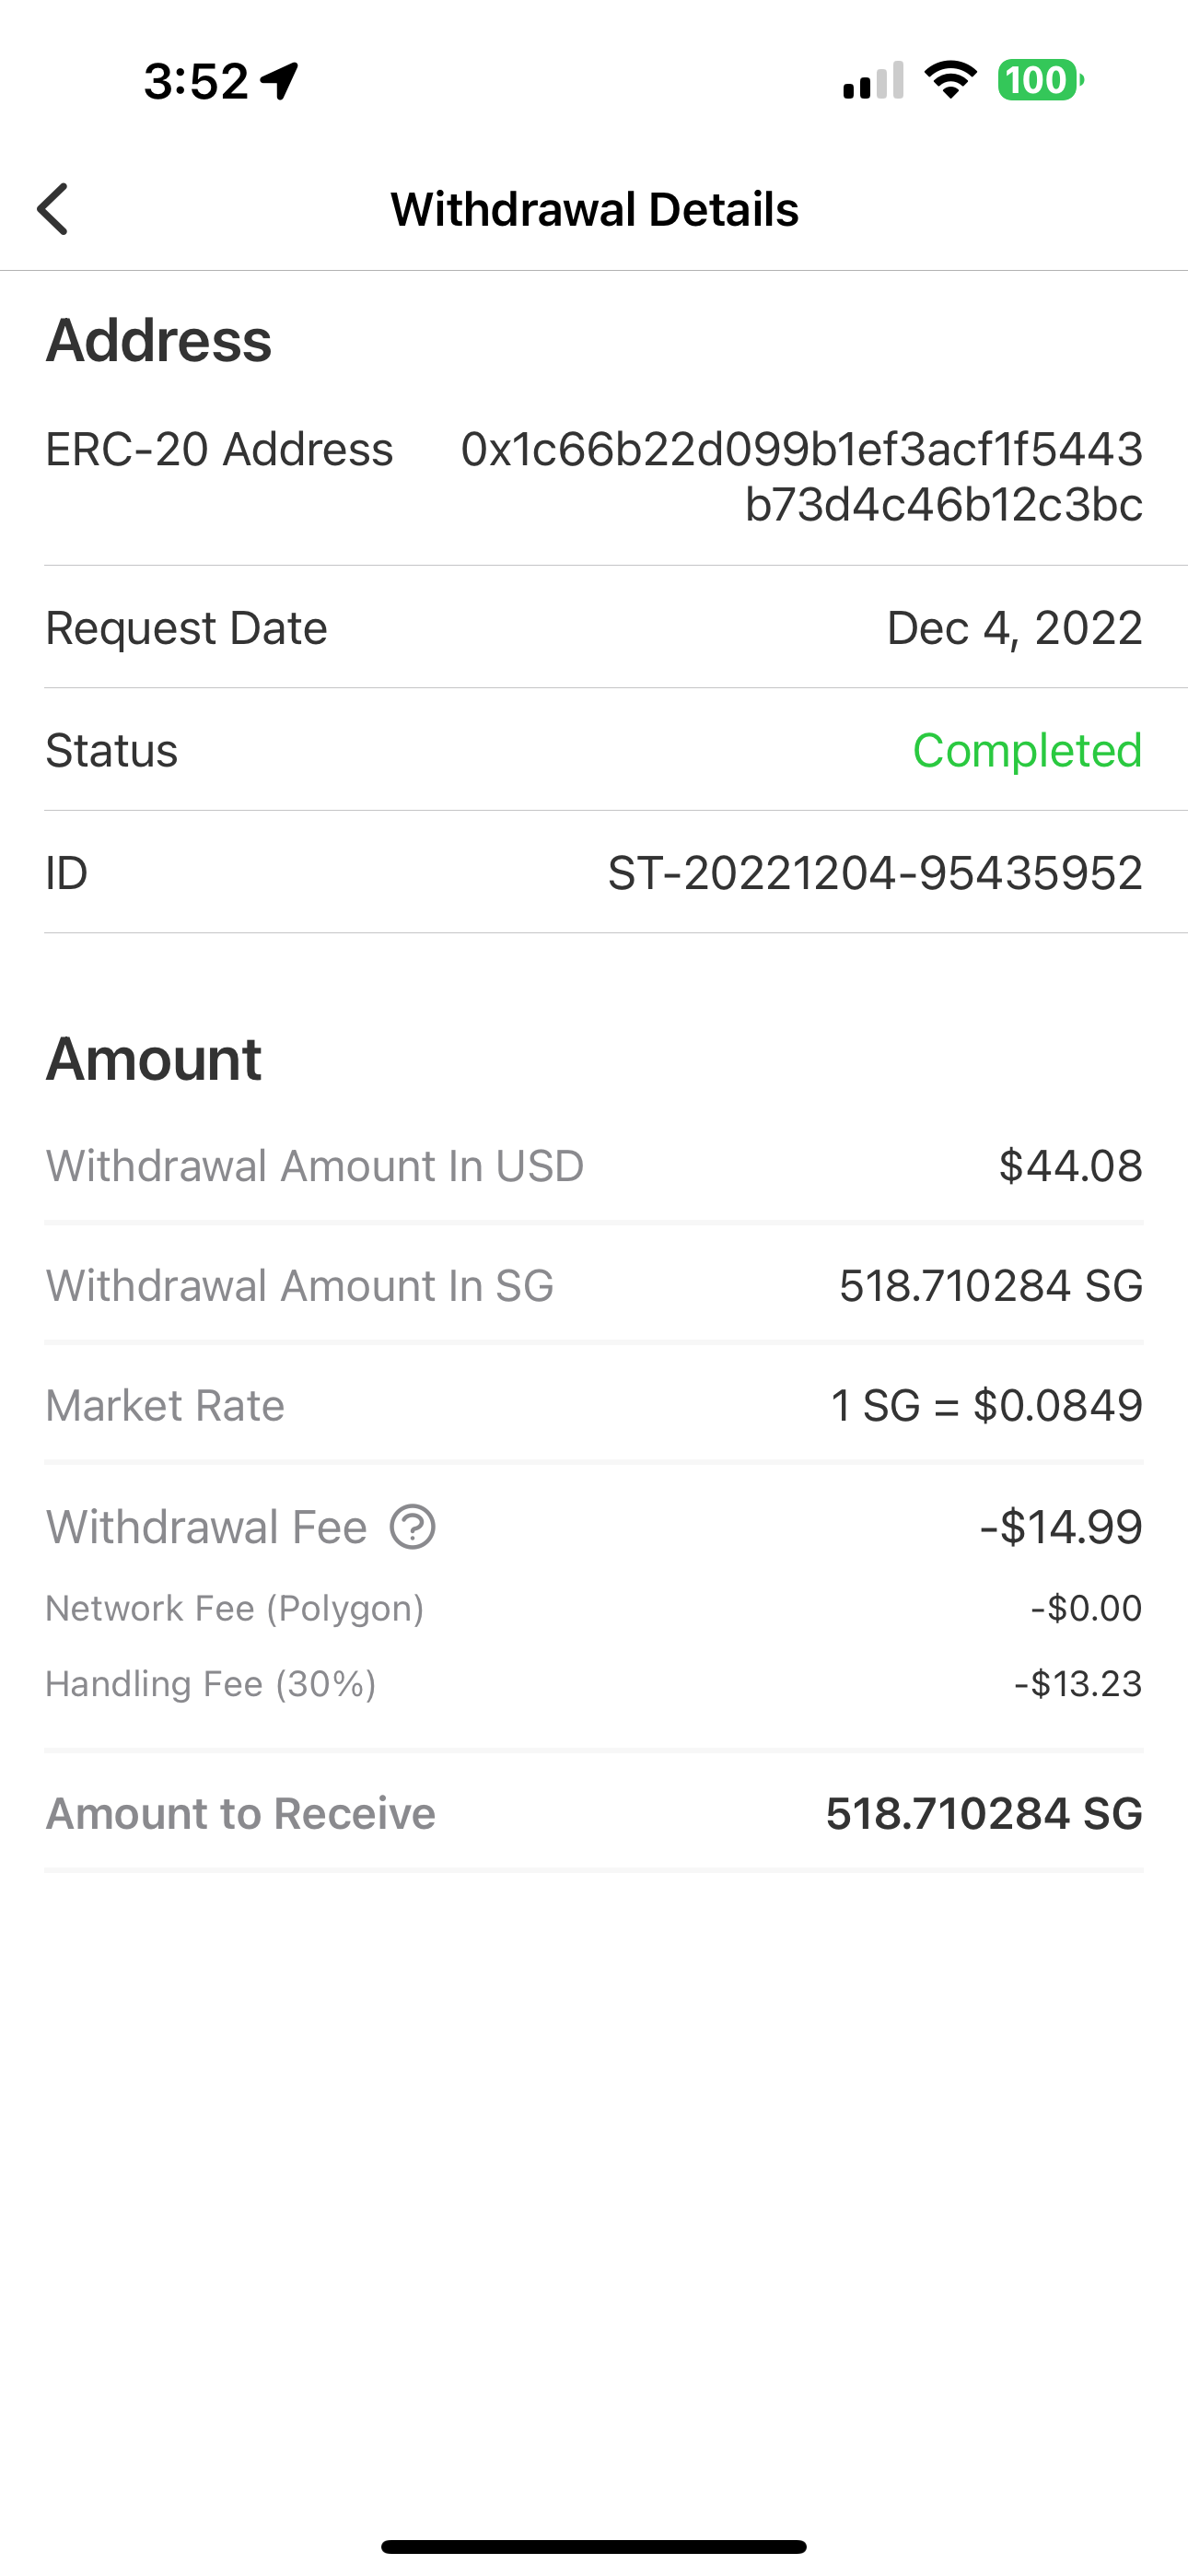The width and height of the screenshot is (1188, 2576).
Task: Tap the Wi-Fi status icon
Action: pos(950,80)
